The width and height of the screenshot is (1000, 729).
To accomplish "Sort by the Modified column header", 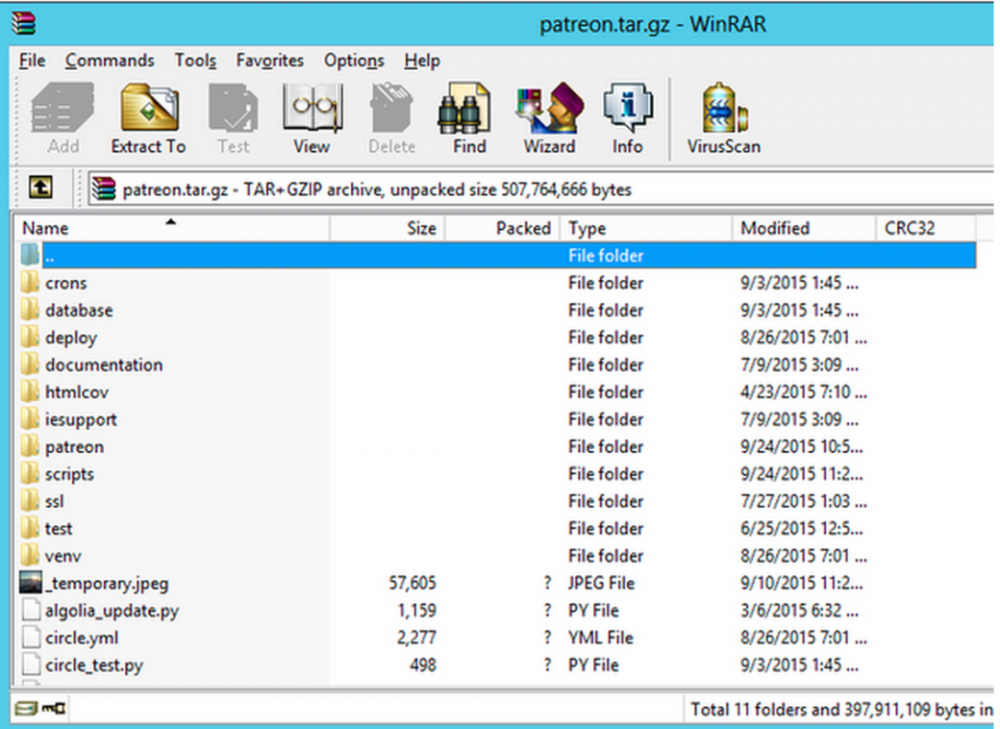I will 804,228.
